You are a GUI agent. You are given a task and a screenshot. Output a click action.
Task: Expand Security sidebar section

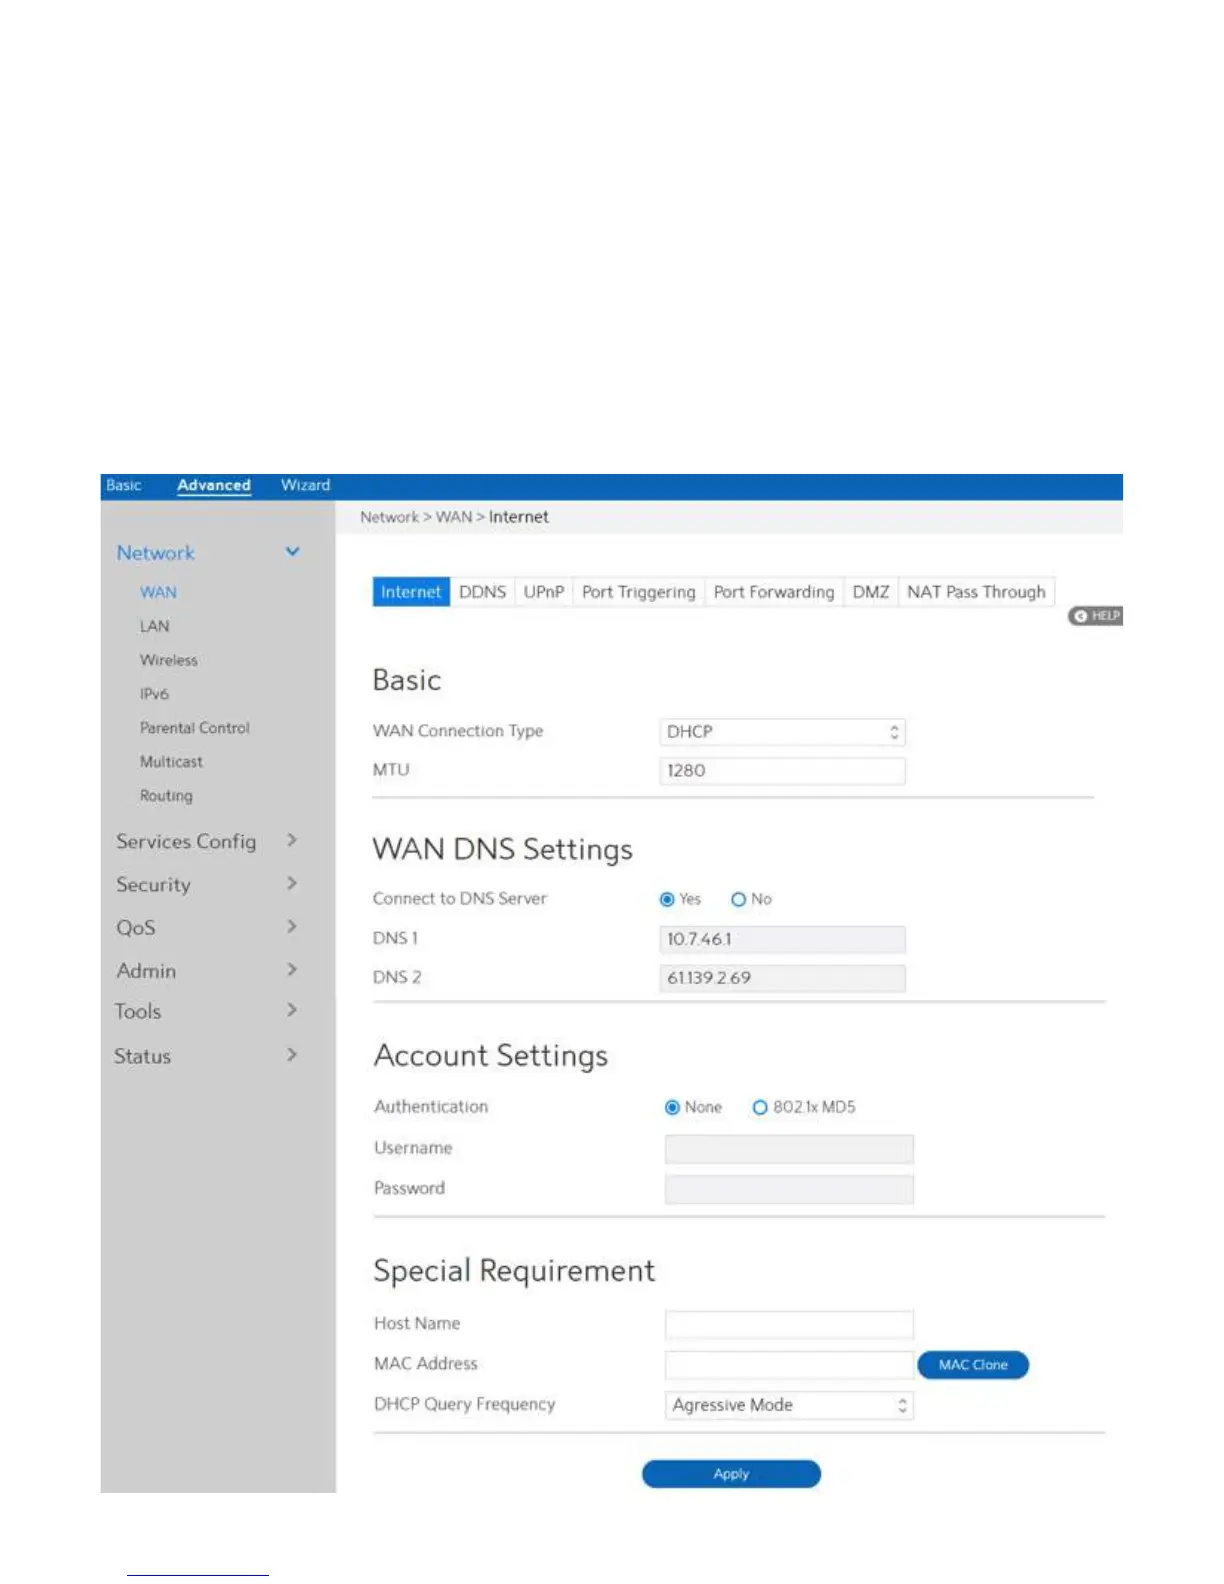(x=291, y=883)
